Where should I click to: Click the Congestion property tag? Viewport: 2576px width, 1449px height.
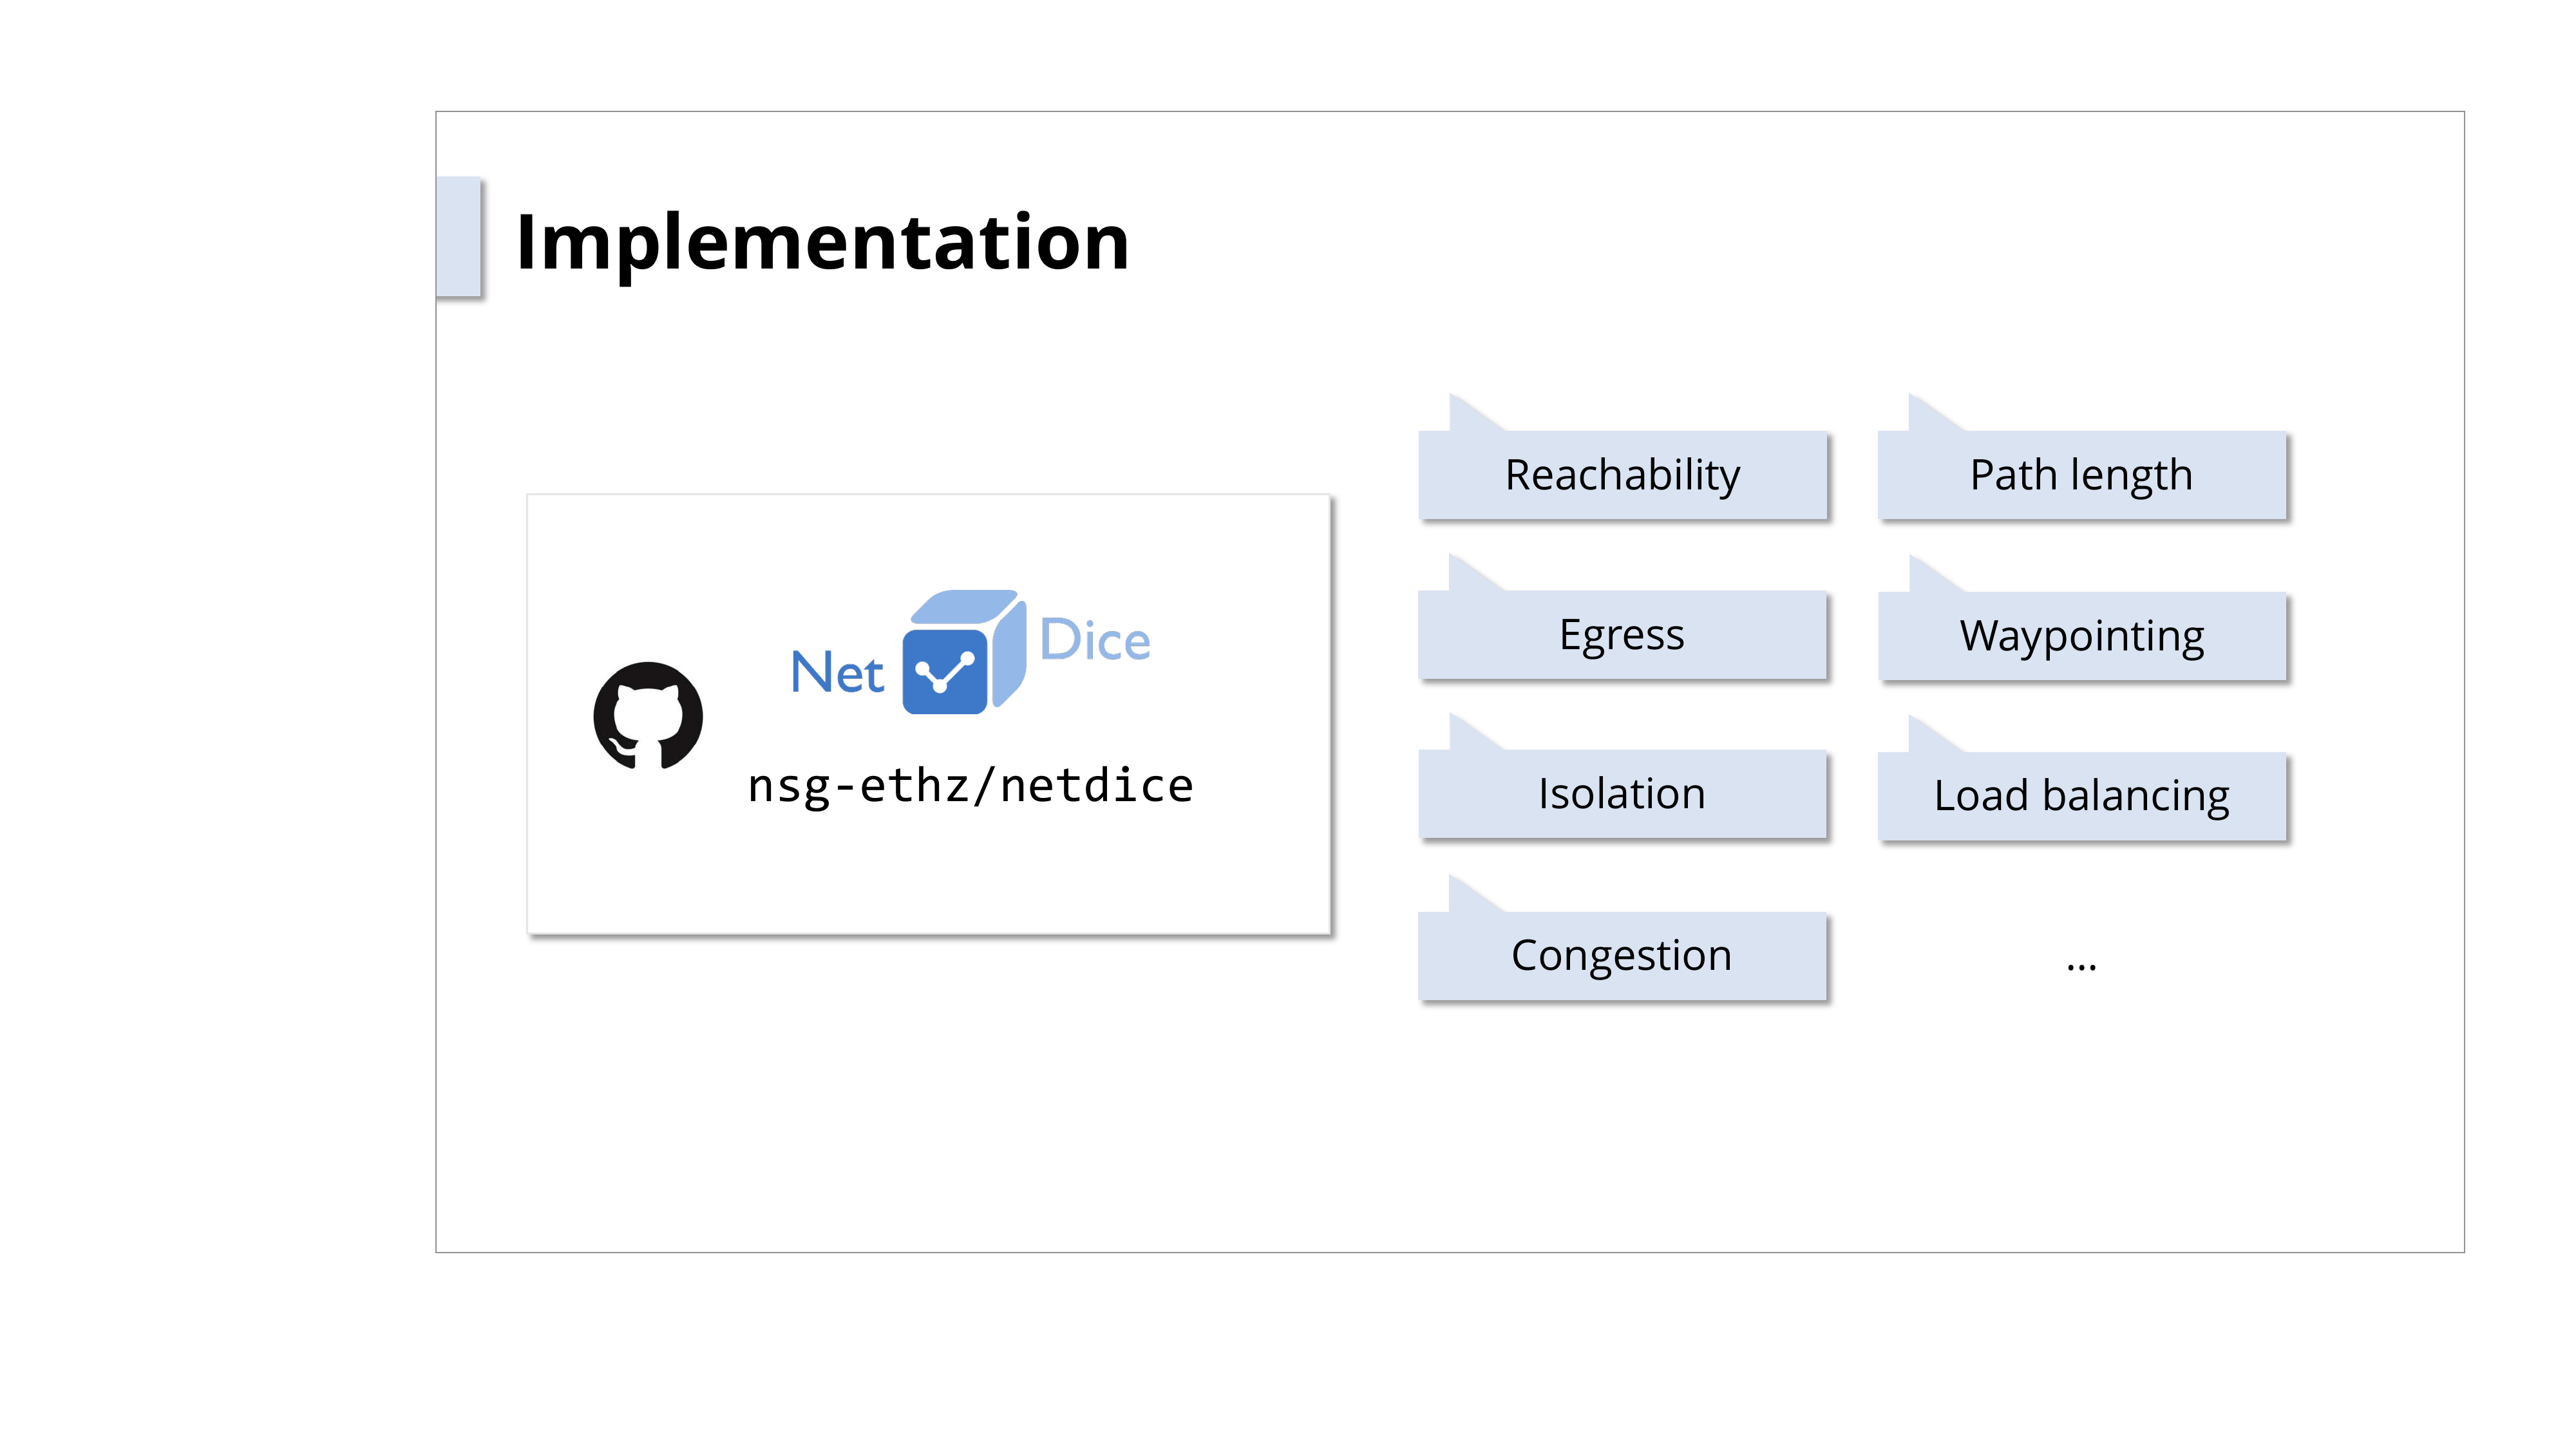click(x=1622, y=955)
